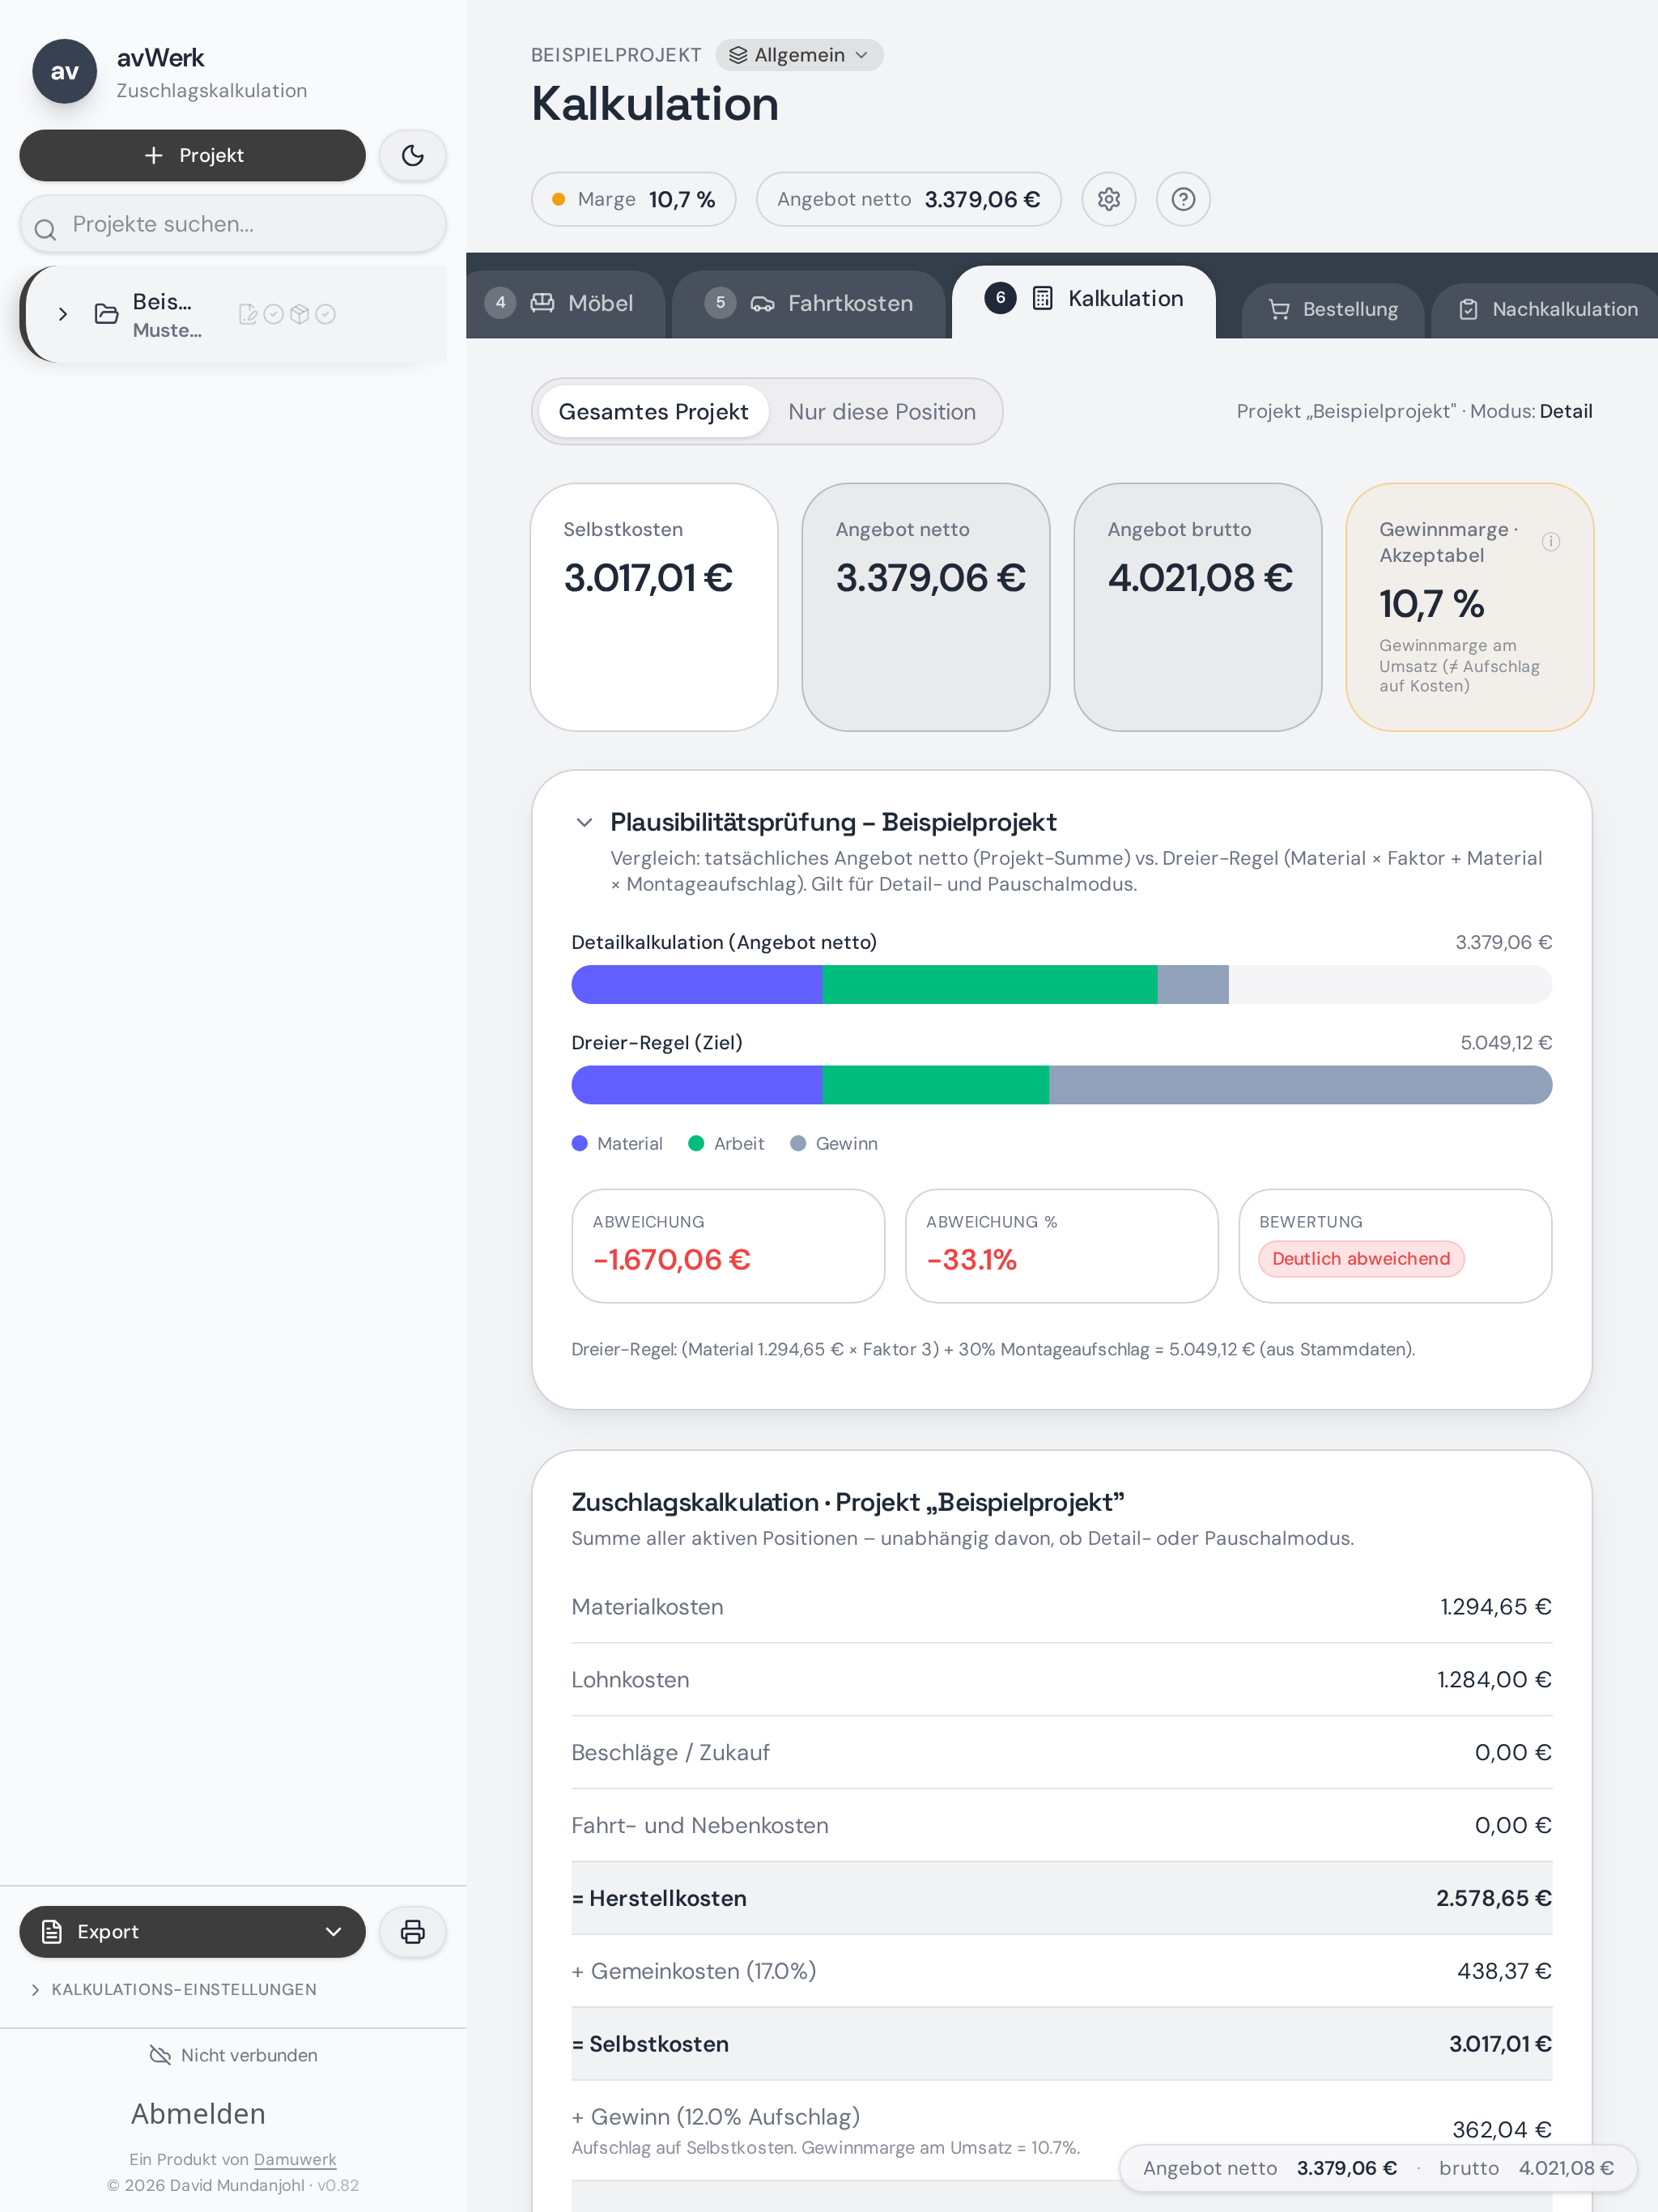Click the Selbstkosten summary card
1658x2212 pixels.
pyautogui.click(x=654, y=607)
